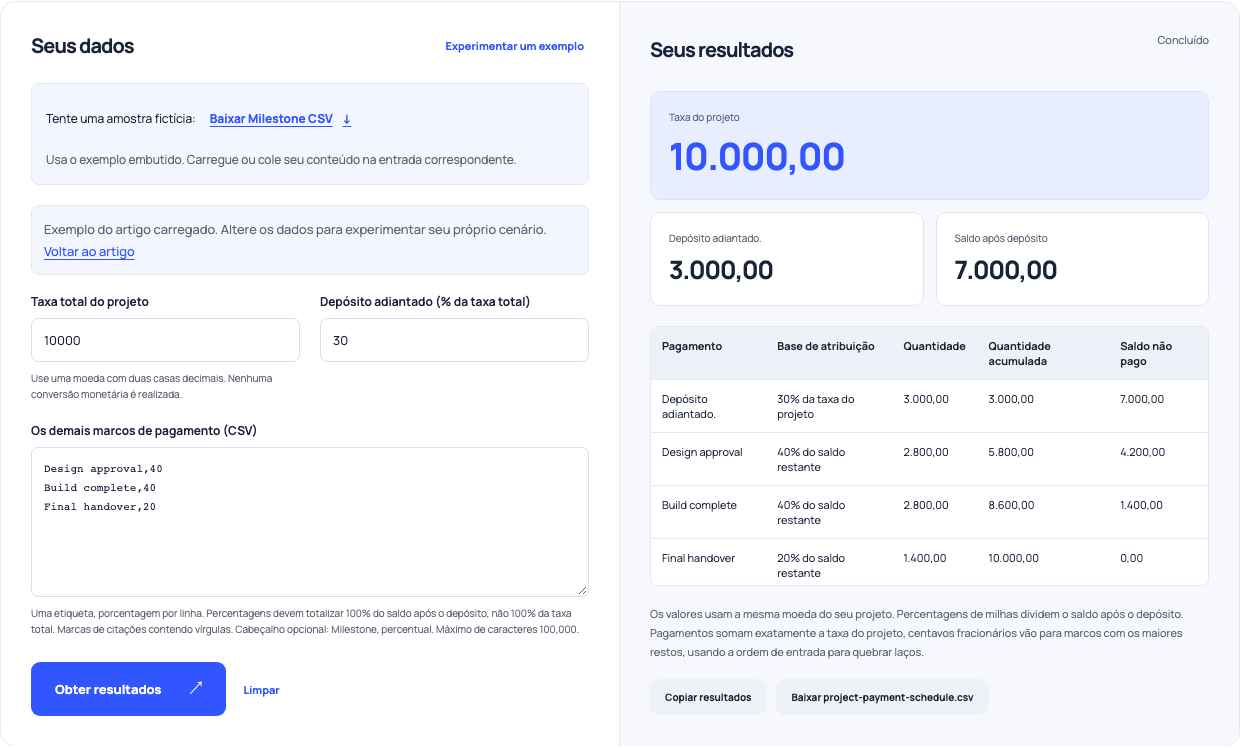Click inside the milestones CSV textarea
Viewport: 1240px width, 748px height.
pyautogui.click(x=310, y=522)
